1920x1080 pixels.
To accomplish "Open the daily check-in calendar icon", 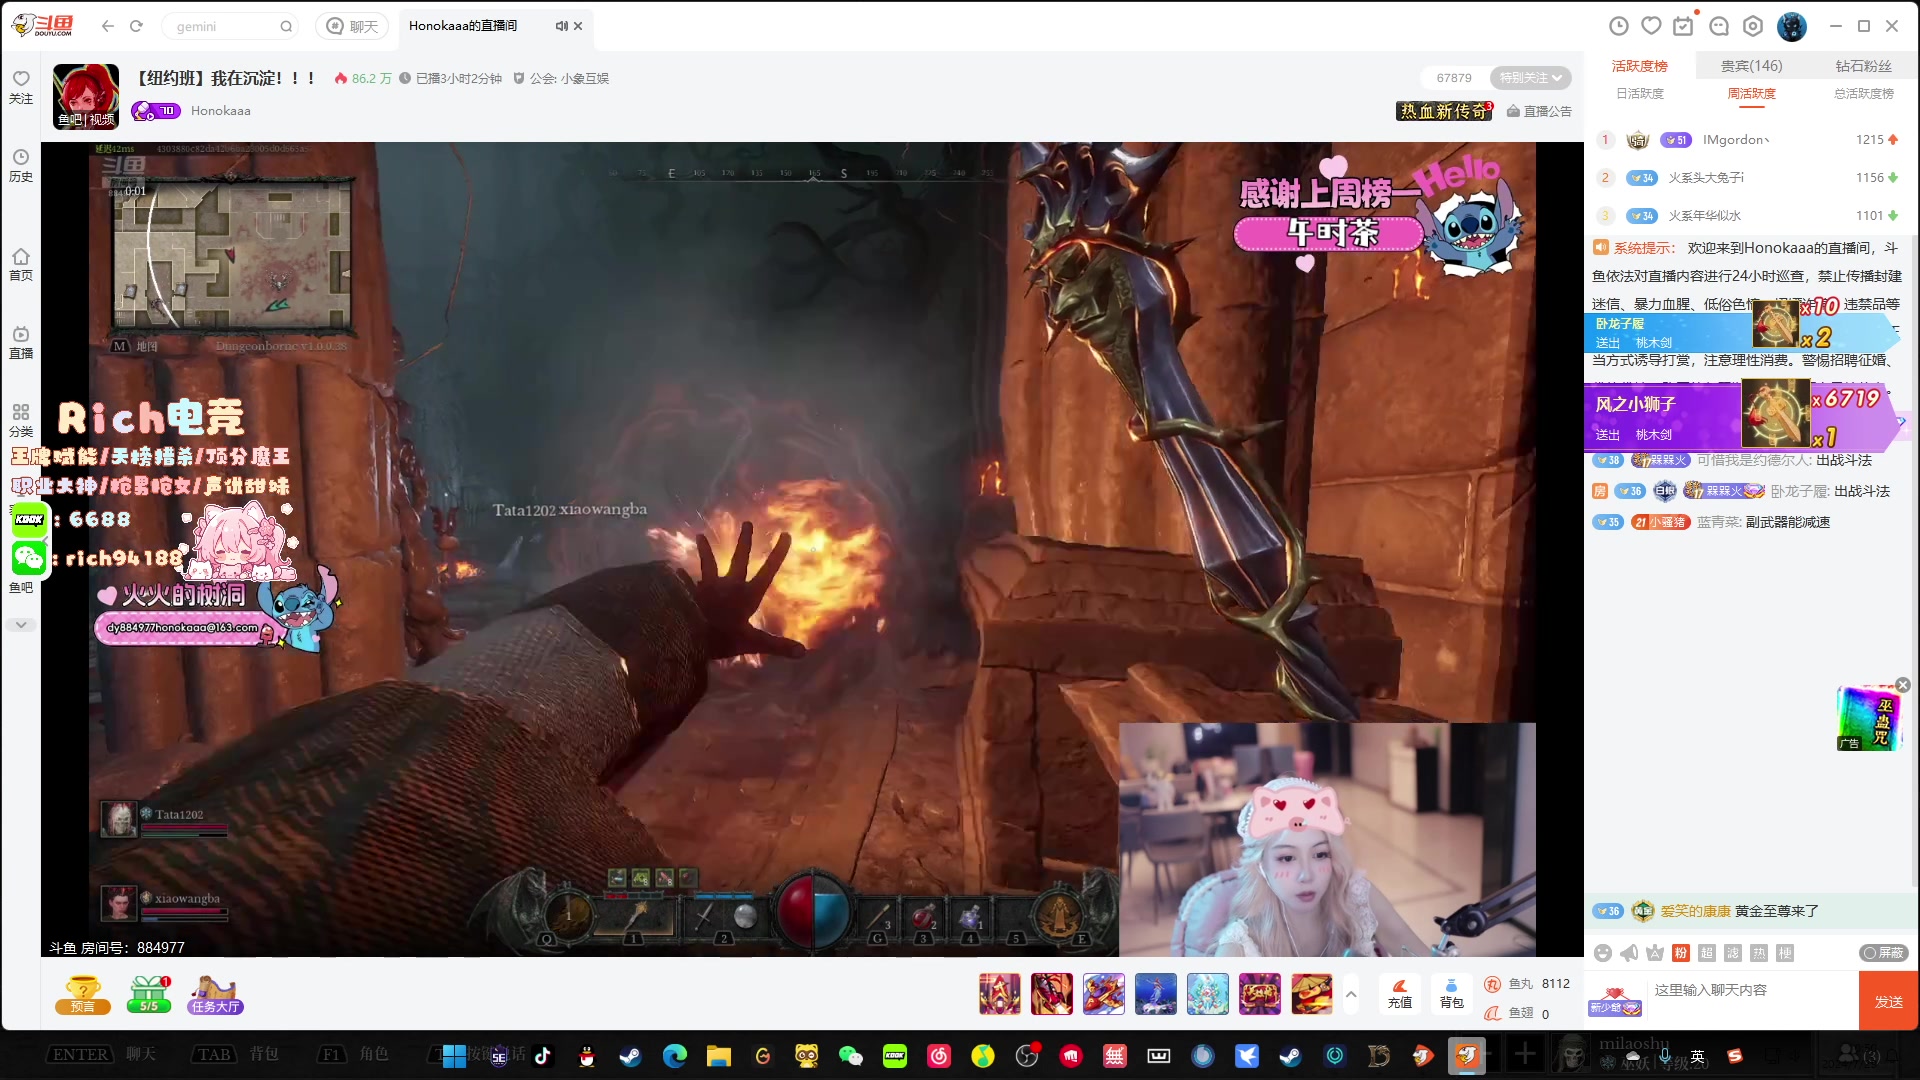I will 1684,26.
